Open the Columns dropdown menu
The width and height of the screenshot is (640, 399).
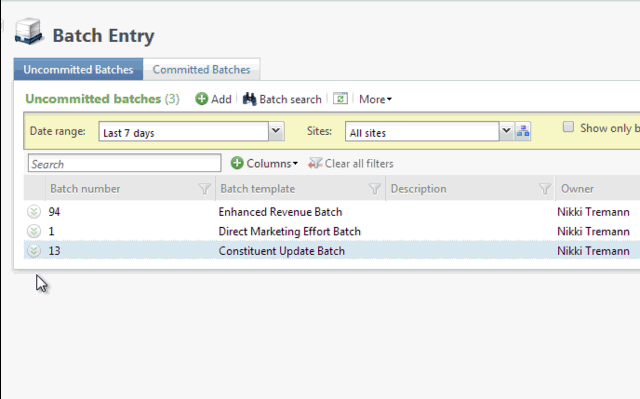click(264, 163)
